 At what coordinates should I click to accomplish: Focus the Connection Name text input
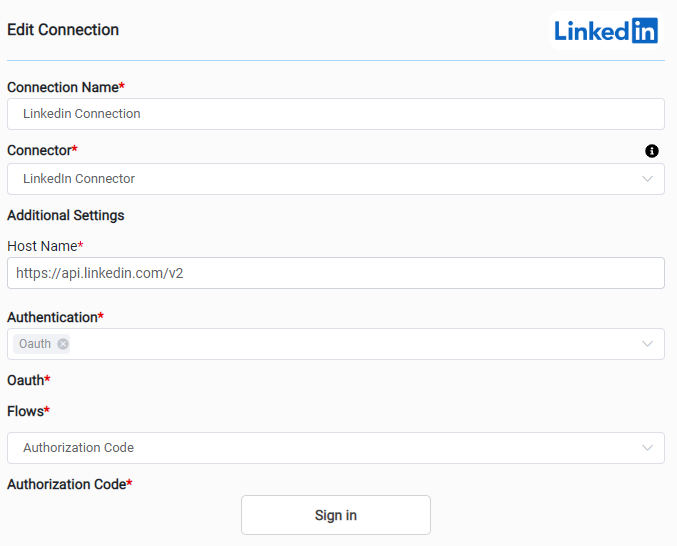tap(335, 114)
